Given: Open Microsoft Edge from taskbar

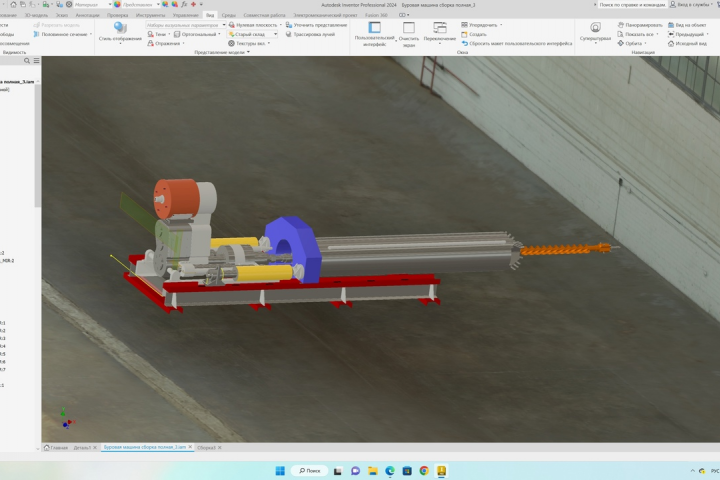Looking at the screenshot, I should pos(390,471).
